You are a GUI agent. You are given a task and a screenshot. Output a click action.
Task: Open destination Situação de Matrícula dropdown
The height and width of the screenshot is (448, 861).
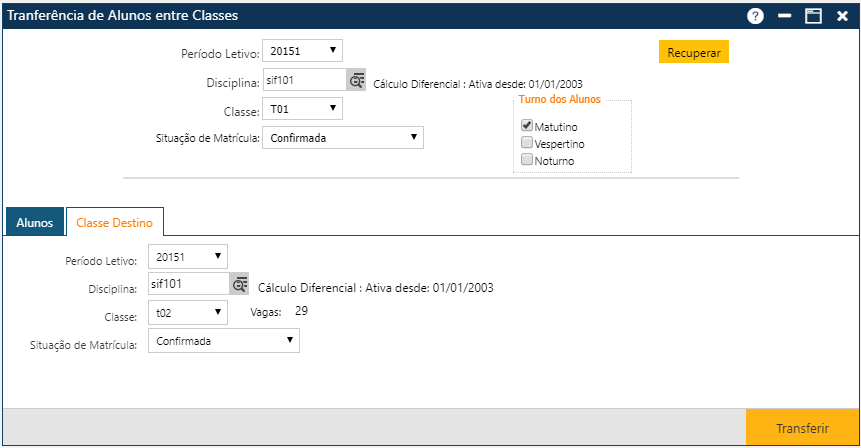point(224,341)
